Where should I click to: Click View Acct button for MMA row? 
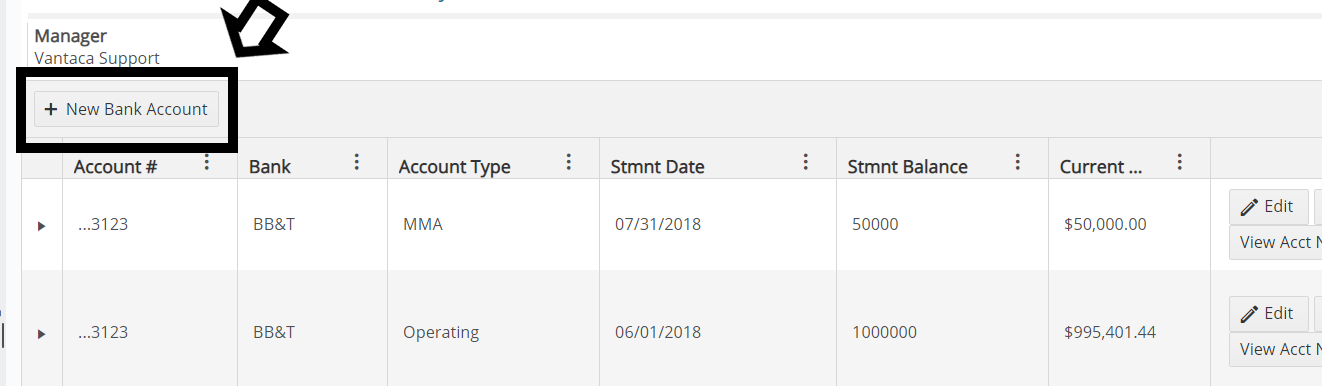coord(1276,242)
